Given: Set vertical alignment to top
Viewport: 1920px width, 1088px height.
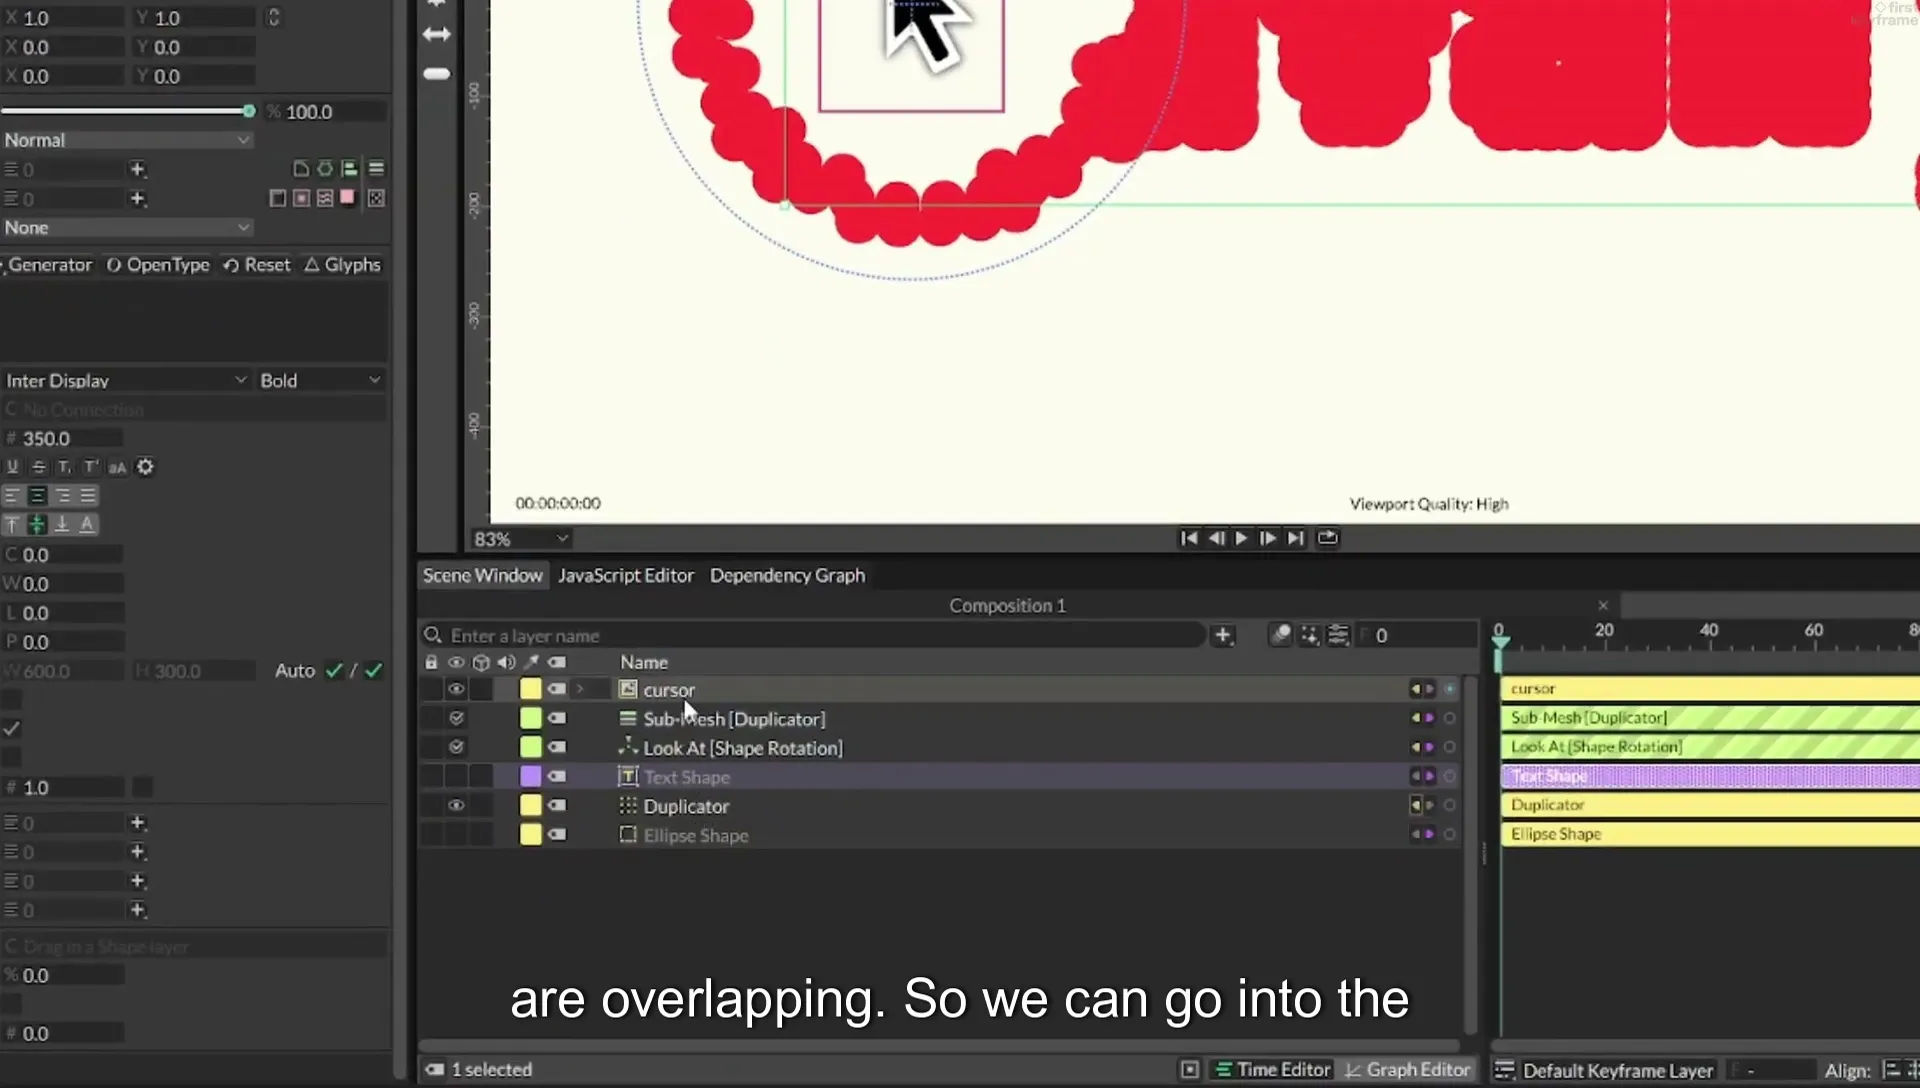Looking at the screenshot, I should [12, 524].
